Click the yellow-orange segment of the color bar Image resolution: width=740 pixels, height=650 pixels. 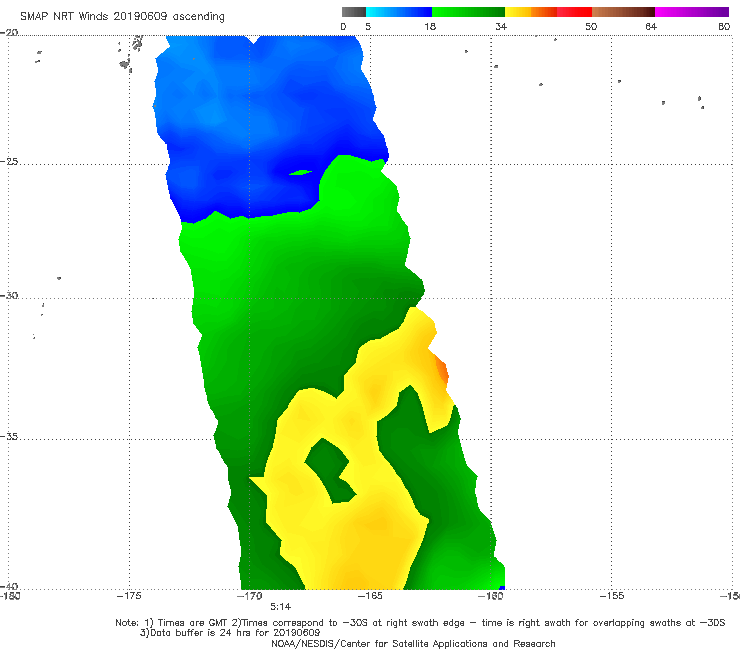tap(531, 12)
